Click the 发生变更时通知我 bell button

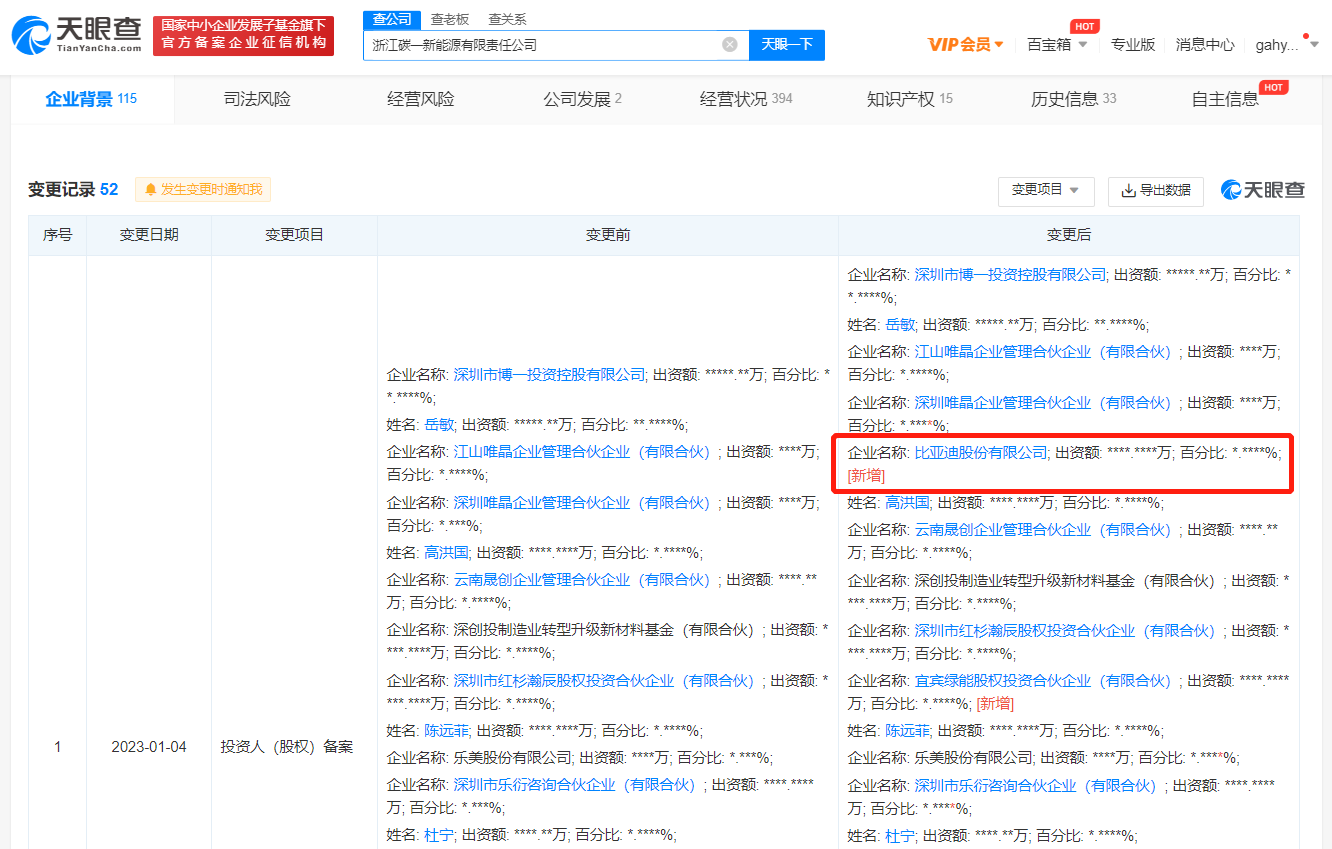point(203,189)
